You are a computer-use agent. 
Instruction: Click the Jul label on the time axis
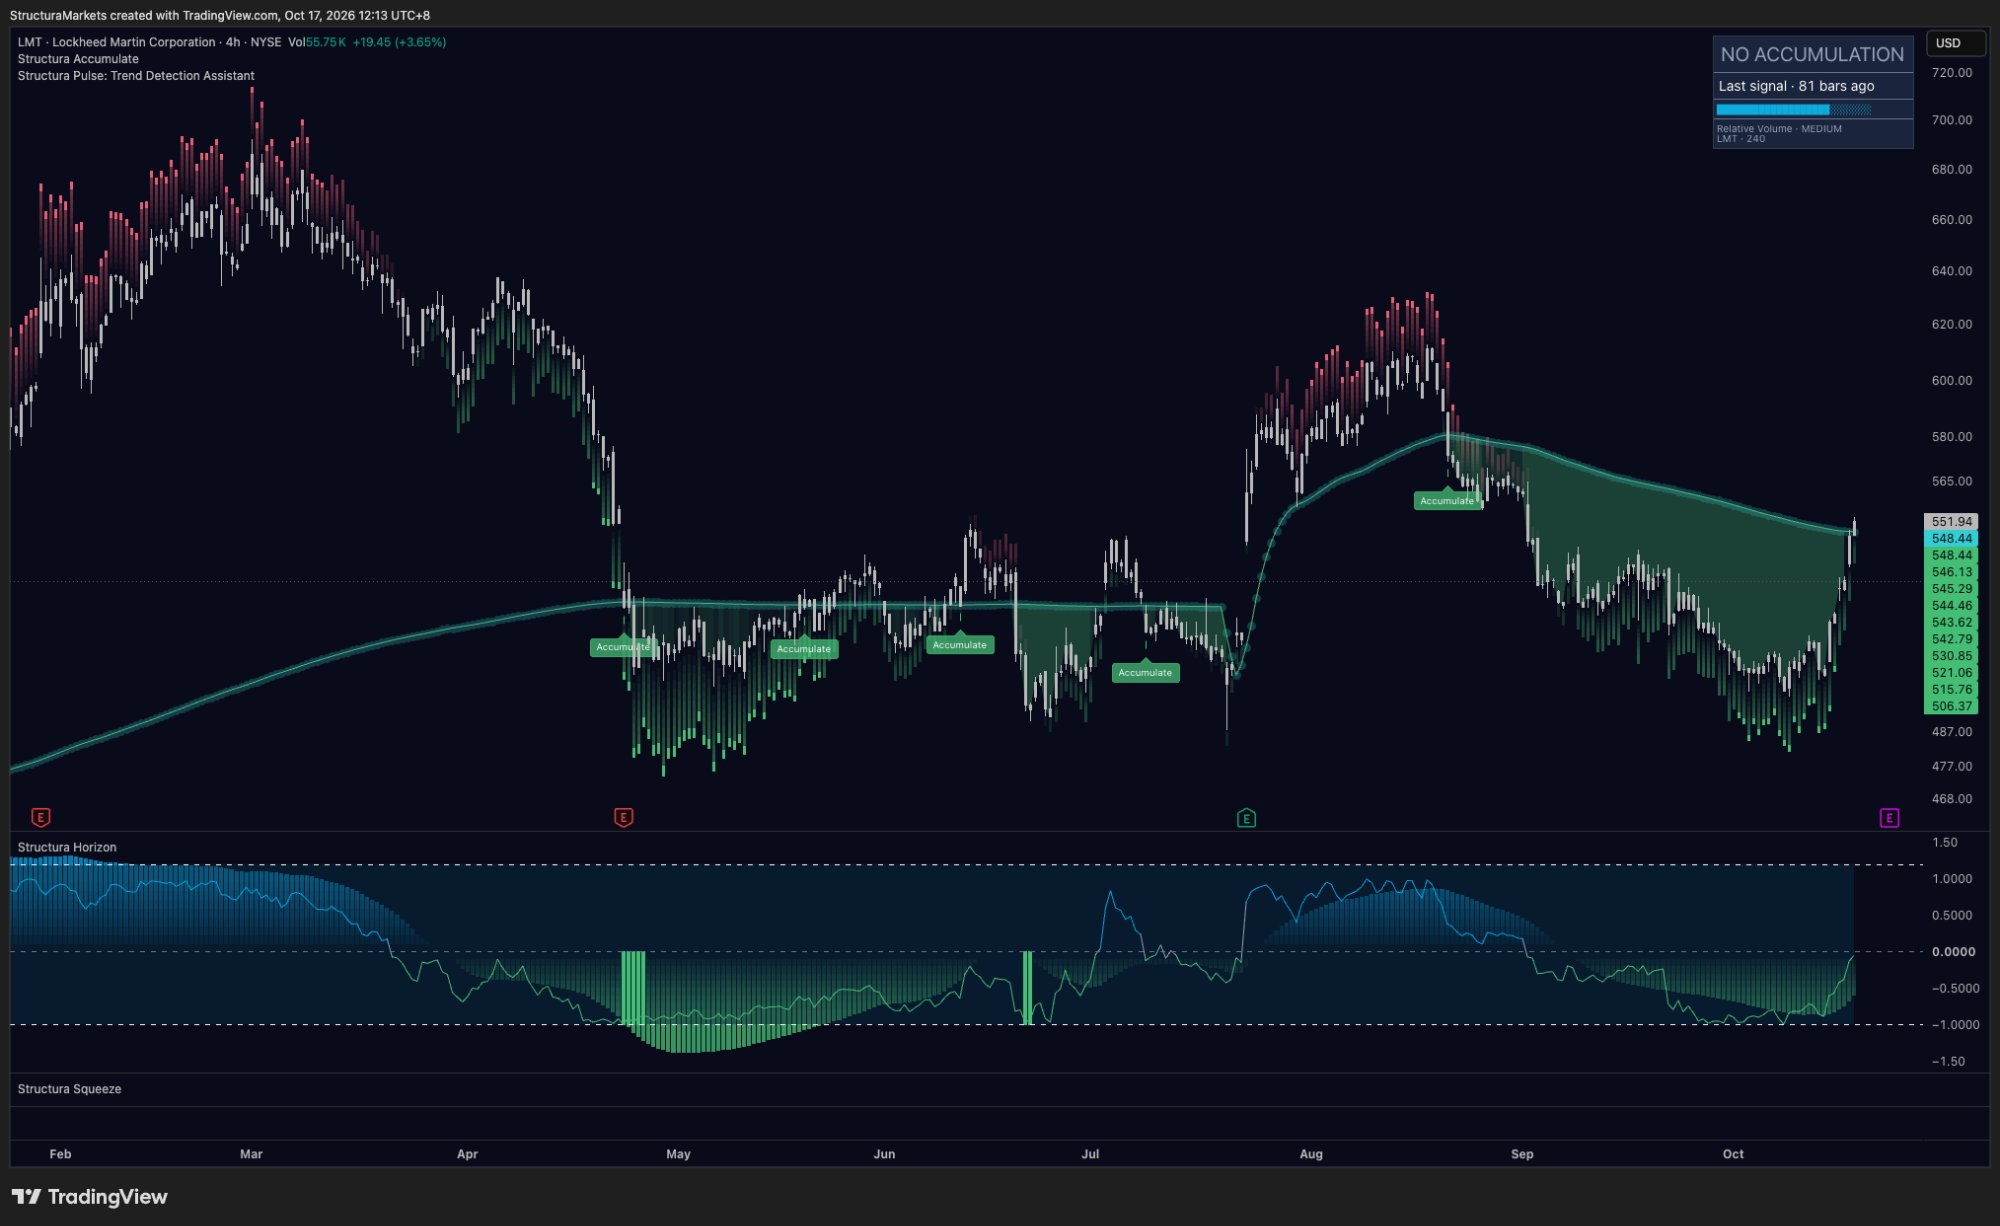pos(1090,1154)
